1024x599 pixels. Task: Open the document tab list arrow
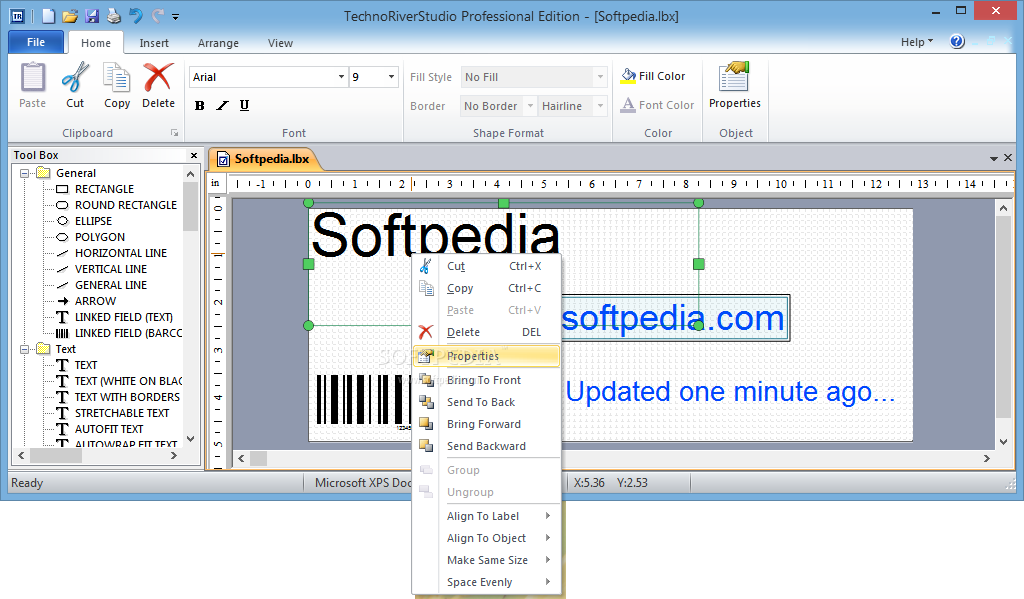point(993,159)
